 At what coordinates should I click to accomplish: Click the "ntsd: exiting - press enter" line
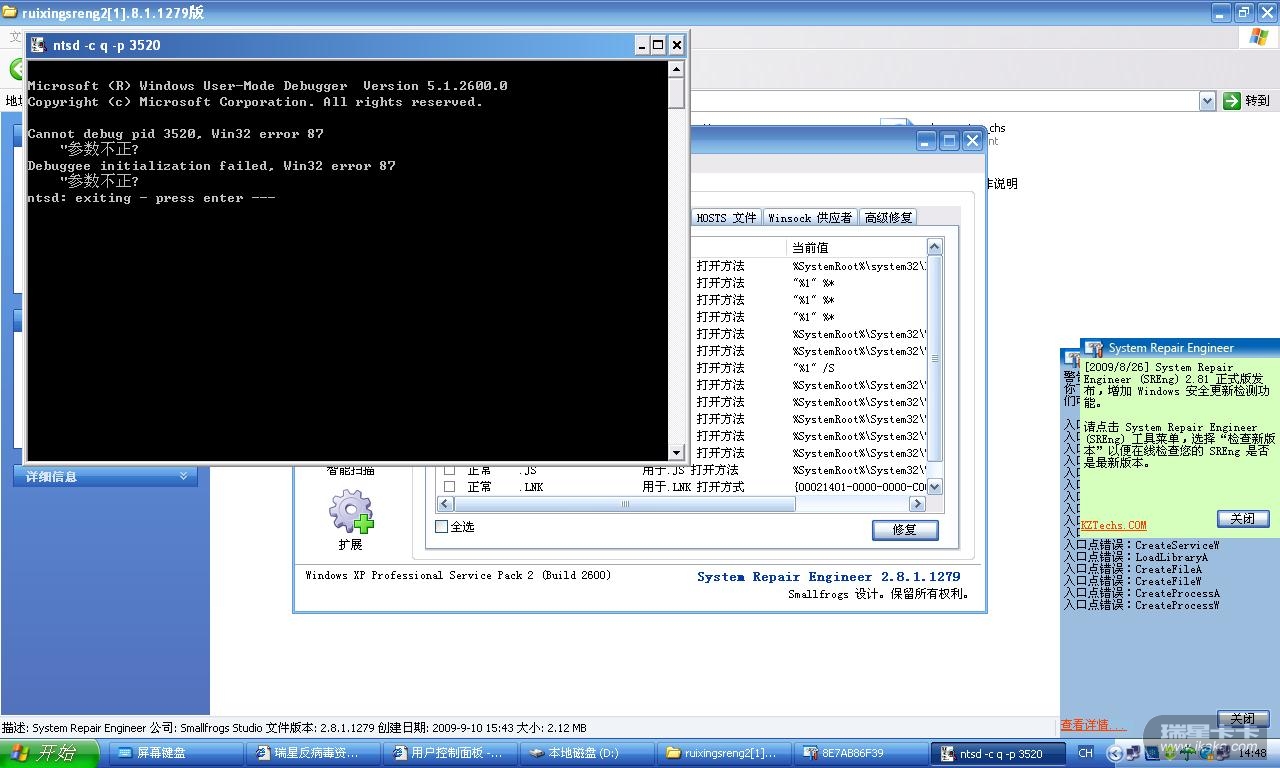[x=151, y=198]
